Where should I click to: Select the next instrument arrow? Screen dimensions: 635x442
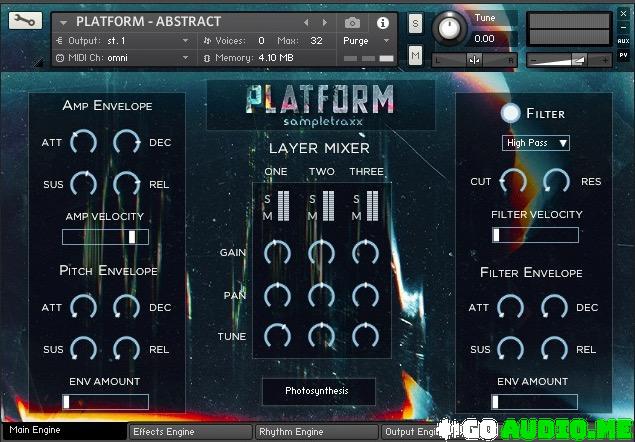click(324, 22)
